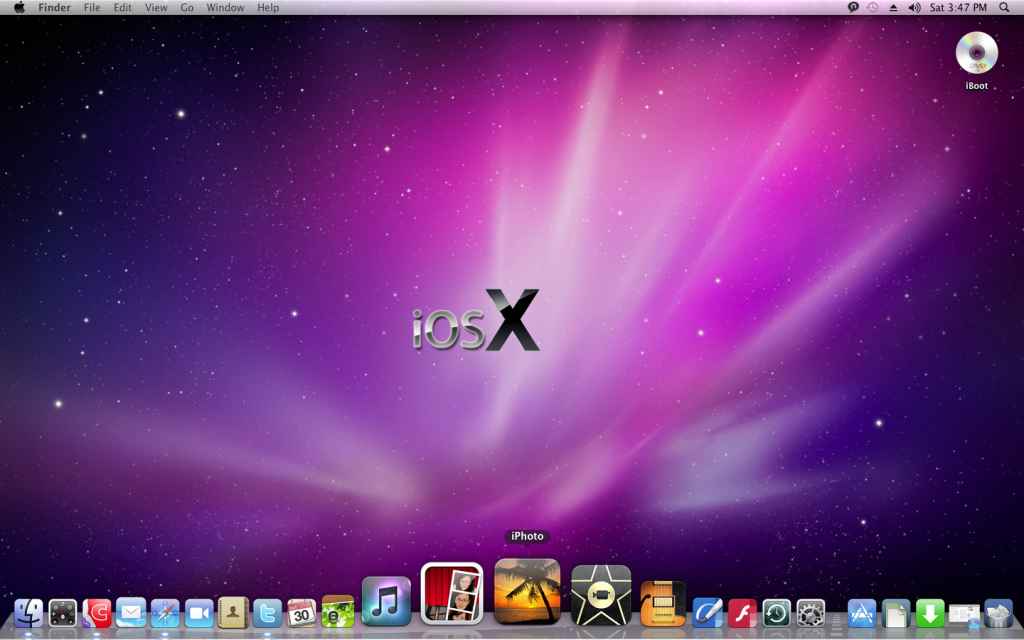The height and width of the screenshot is (640, 1024).
Task: Open the Window menu
Action: [x=225, y=7]
